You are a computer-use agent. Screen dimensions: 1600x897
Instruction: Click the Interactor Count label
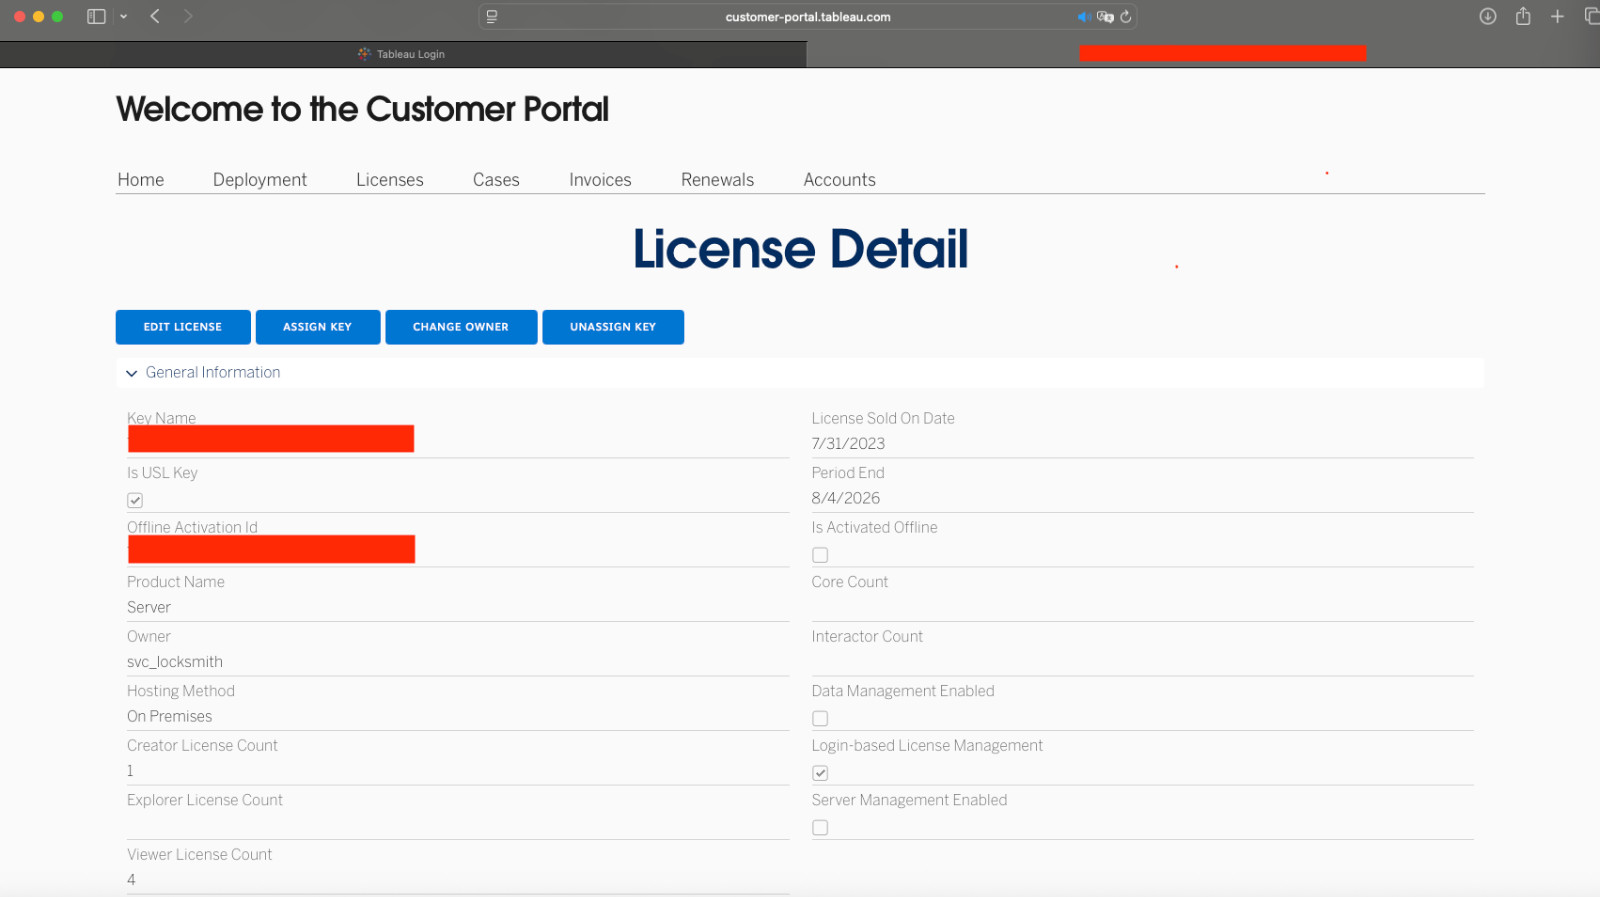[867, 636]
